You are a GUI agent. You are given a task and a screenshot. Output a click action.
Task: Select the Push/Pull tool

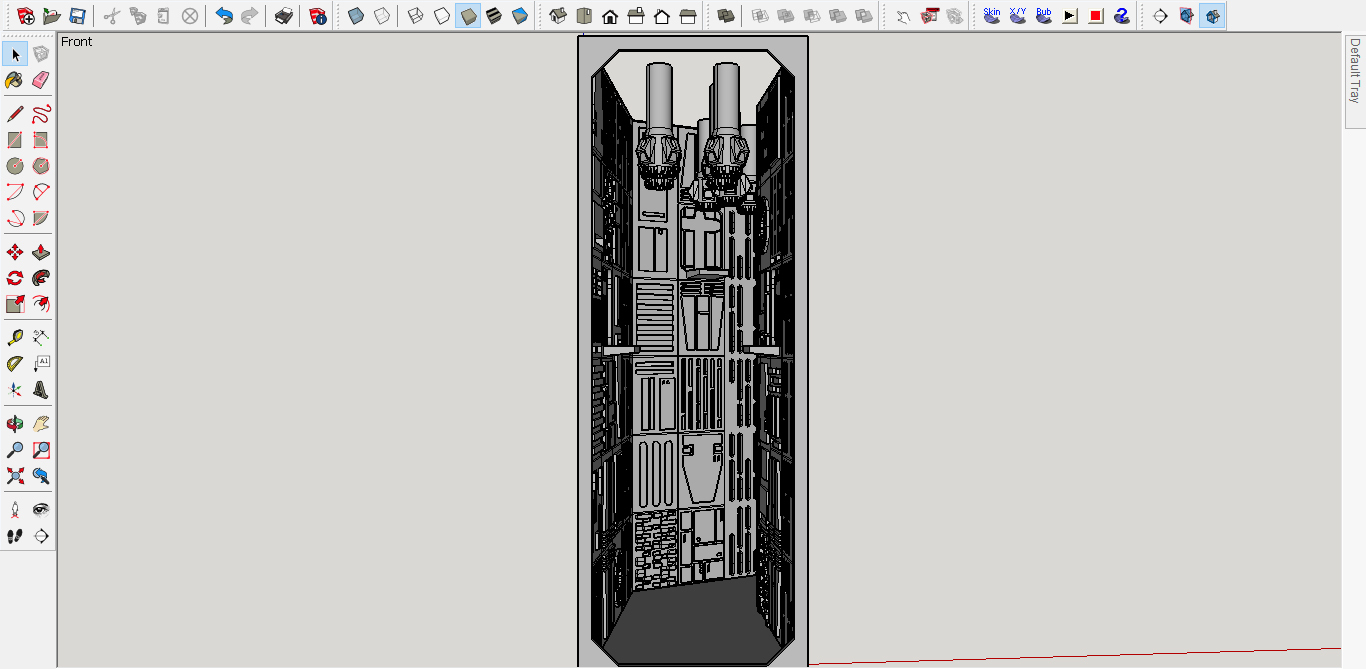41,252
